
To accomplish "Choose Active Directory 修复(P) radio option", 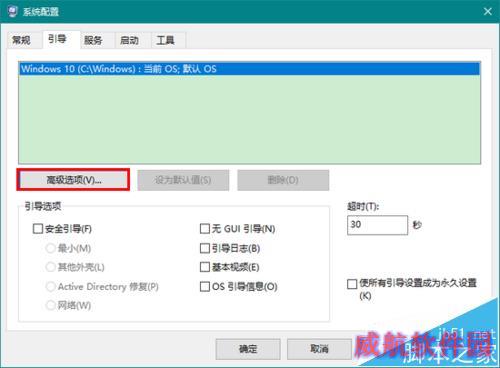I will pyautogui.click(x=50, y=286).
